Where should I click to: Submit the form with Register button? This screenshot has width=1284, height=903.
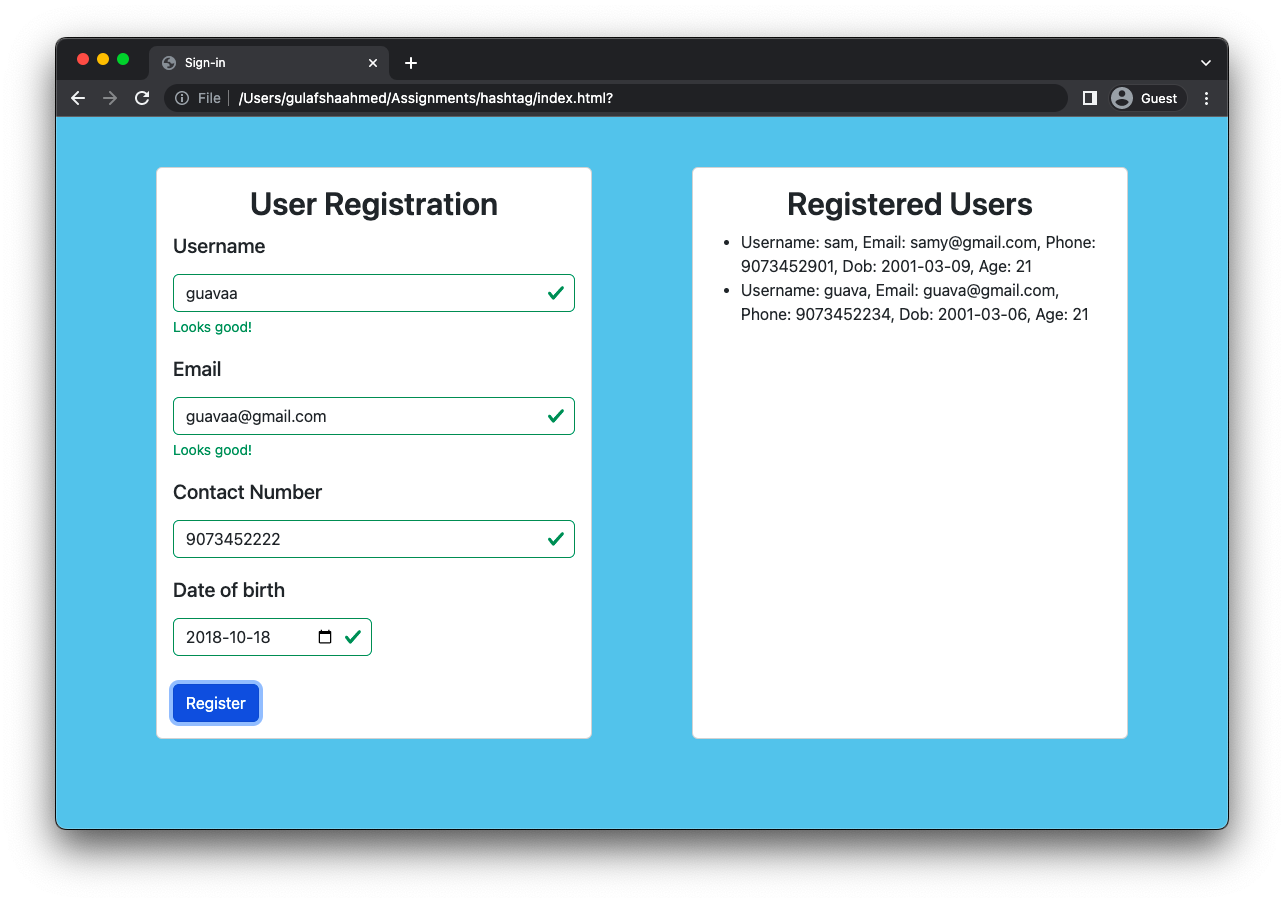pyautogui.click(x=216, y=703)
